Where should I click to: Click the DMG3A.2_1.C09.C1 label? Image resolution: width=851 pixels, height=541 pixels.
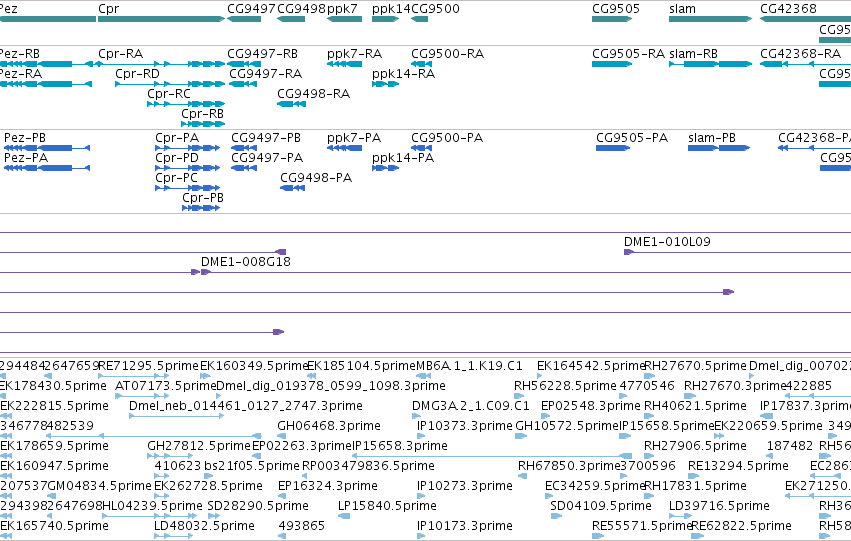471,406
